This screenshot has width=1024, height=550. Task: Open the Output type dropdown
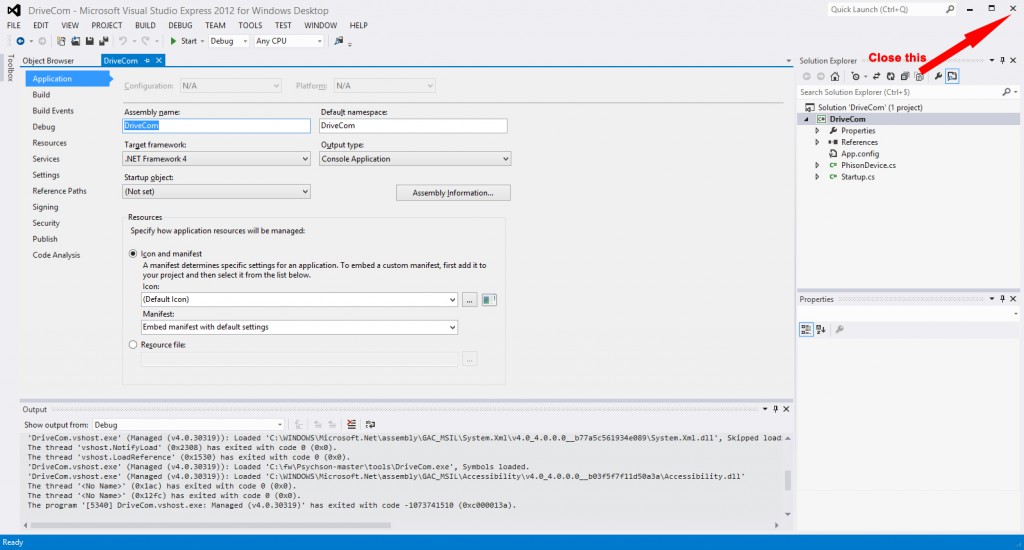coord(415,159)
